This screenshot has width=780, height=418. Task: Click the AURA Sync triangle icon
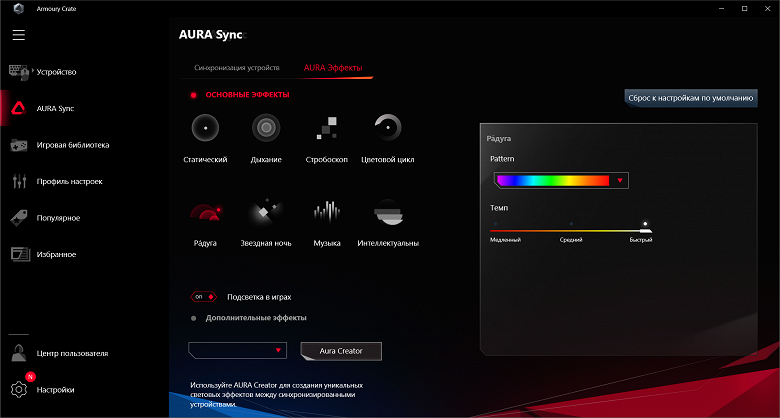[x=18, y=108]
